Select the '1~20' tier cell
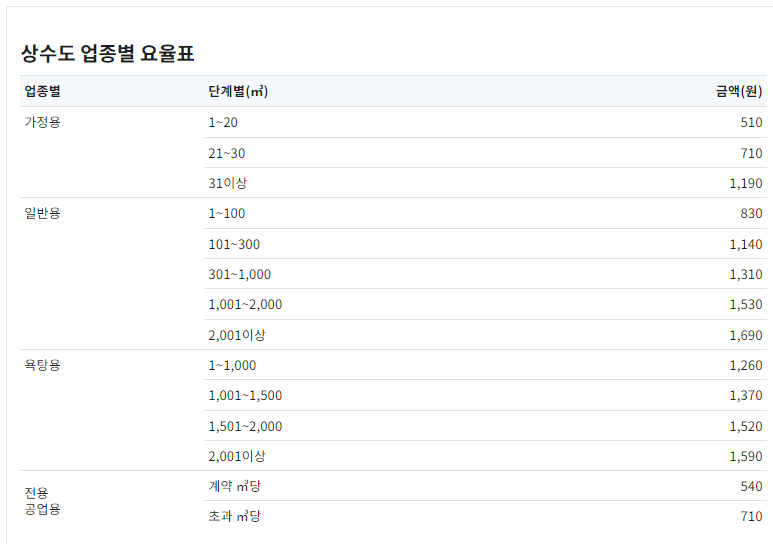The width and height of the screenshot is (773, 544). point(223,122)
